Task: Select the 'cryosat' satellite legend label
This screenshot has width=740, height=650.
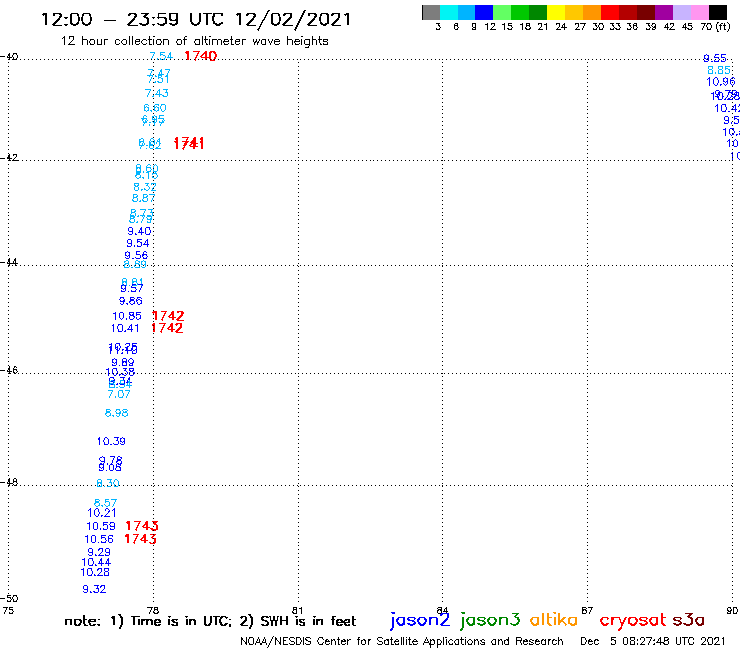Action: pyautogui.click(x=632, y=621)
